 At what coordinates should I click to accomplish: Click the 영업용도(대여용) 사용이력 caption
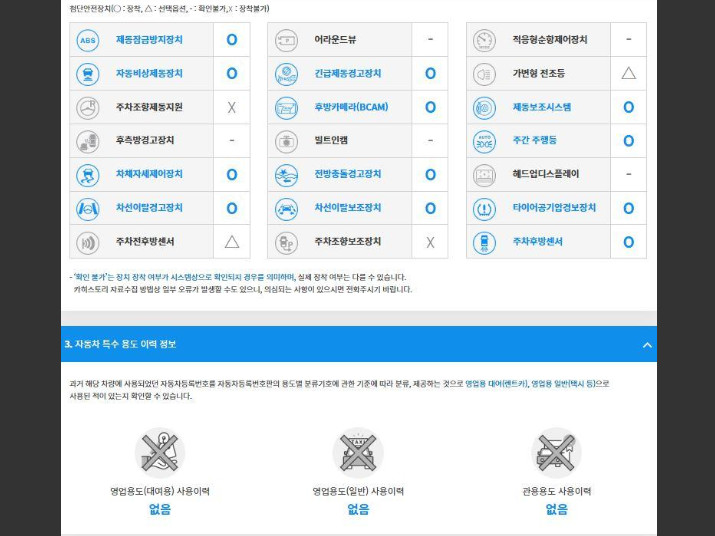160,491
